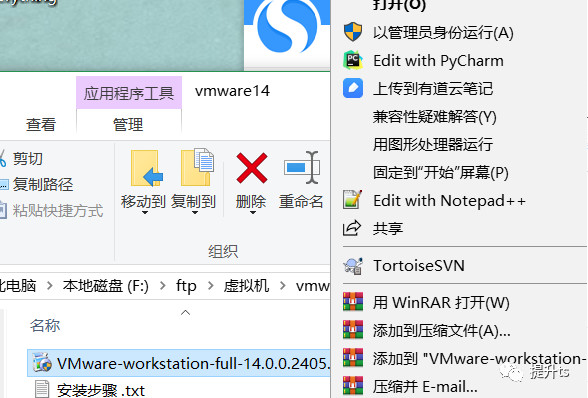Image resolution: width=588 pixels, height=398 pixels.
Task: Choose 上传到有道云笔记 menu entry
Action: click(x=433, y=89)
